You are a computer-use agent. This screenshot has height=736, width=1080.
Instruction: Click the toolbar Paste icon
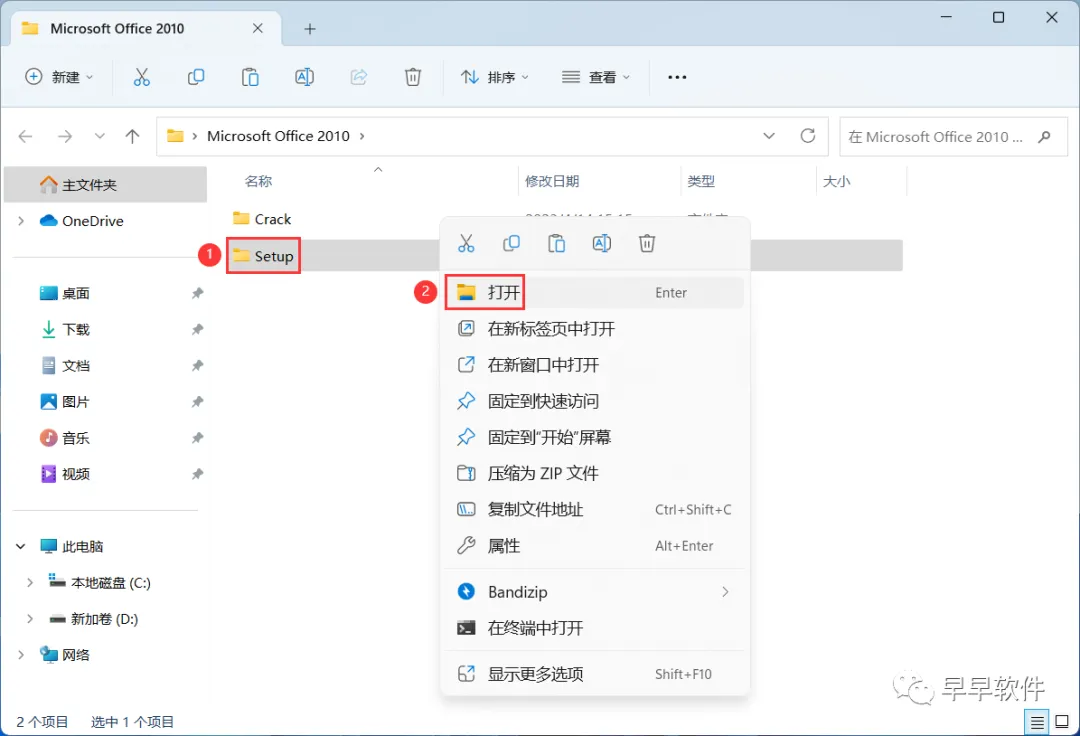click(x=250, y=77)
